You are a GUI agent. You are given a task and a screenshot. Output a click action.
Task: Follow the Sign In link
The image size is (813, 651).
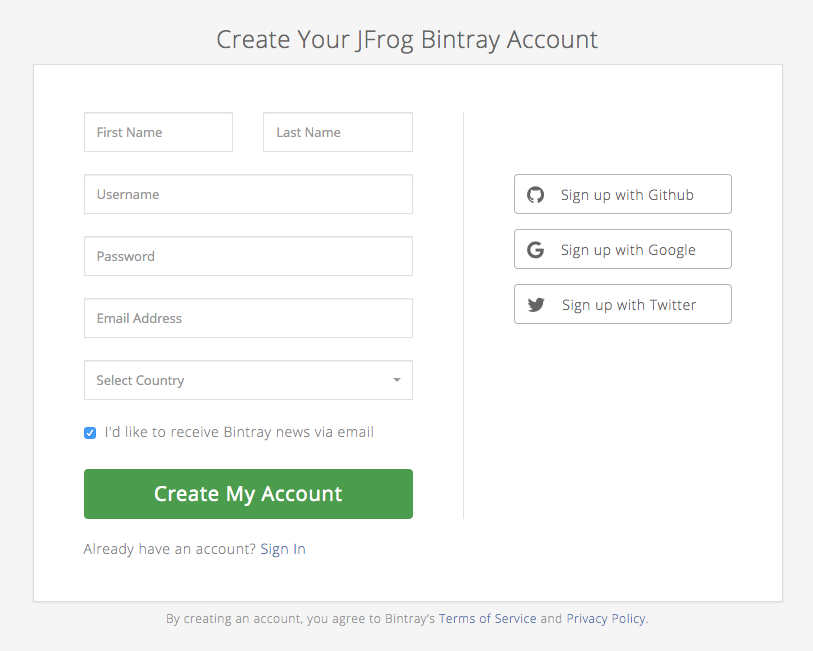[x=283, y=549]
